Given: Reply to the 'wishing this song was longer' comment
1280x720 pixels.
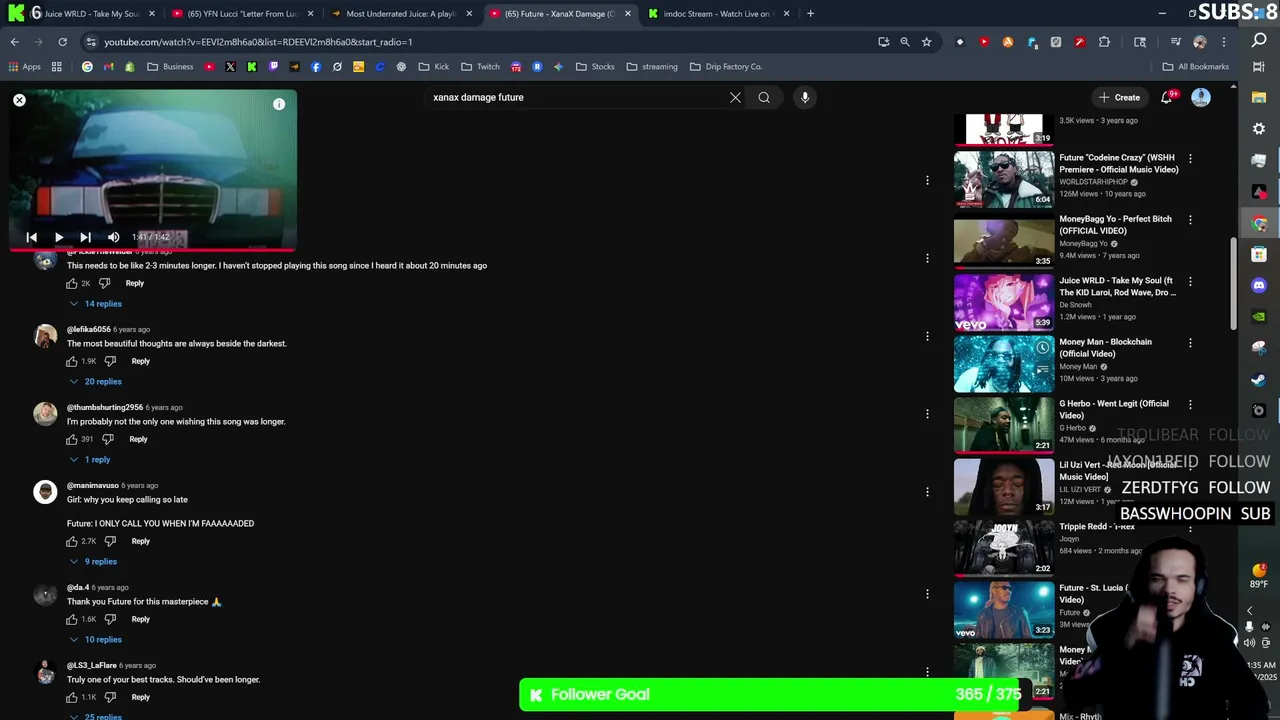Looking at the screenshot, I should [138, 439].
